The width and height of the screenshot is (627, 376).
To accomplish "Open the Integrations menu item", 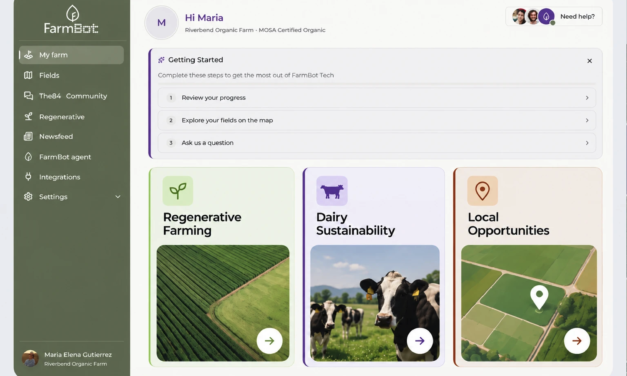I will tap(71, 176).
